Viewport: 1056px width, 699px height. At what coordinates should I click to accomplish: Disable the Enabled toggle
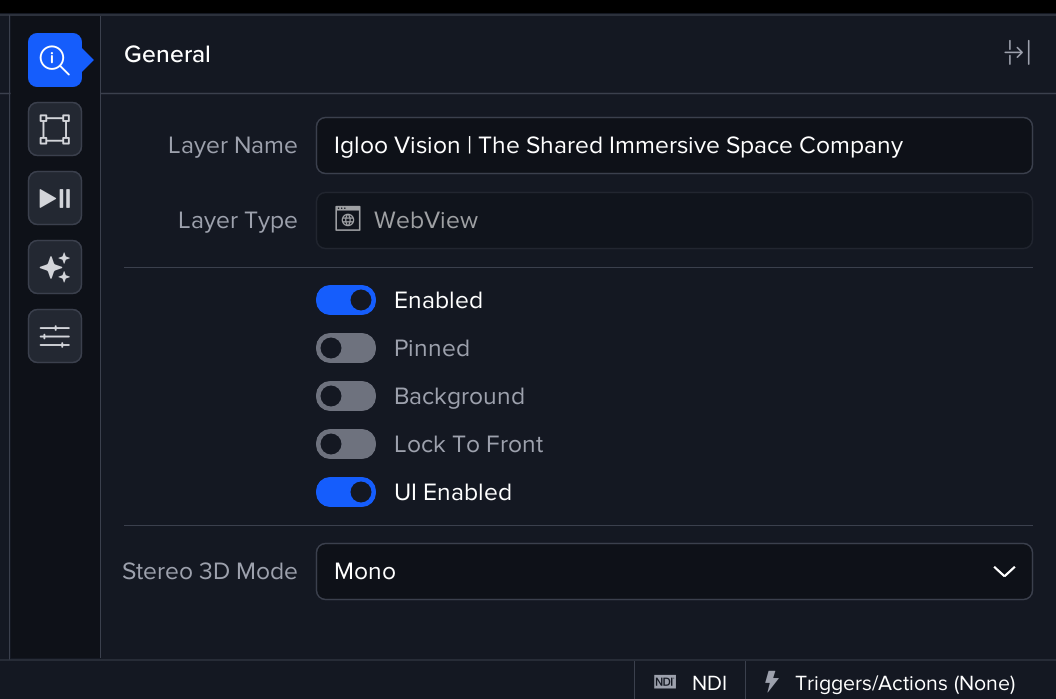click(346, 300)
